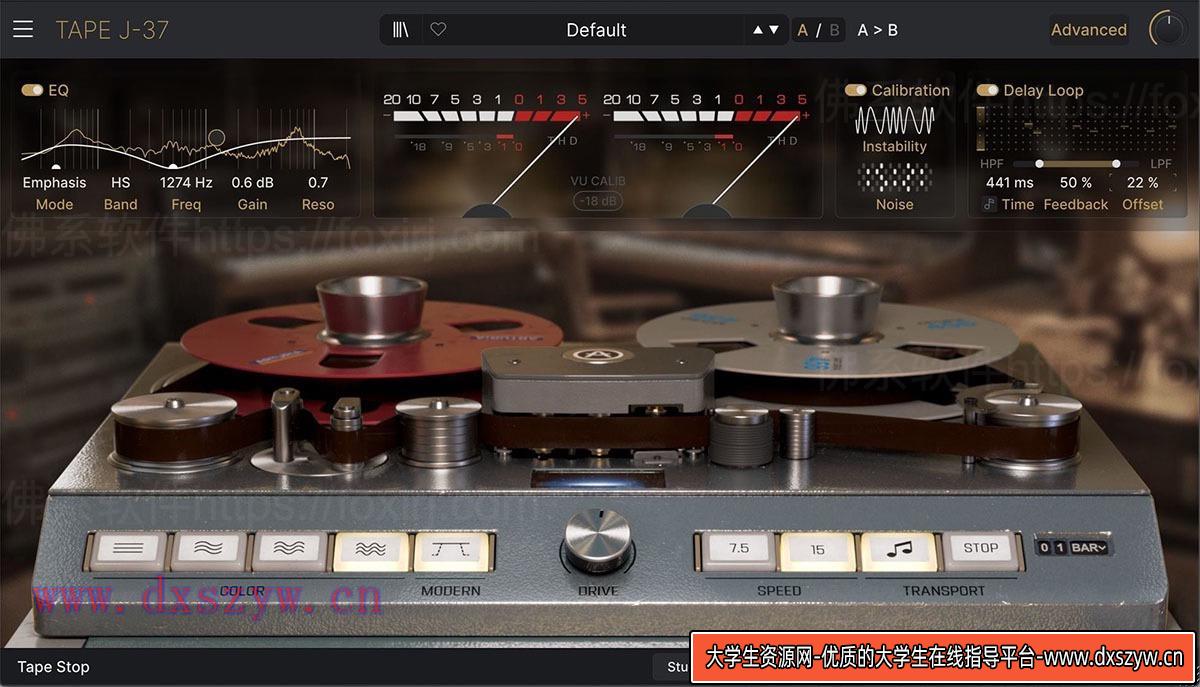Viewport: 1200px width, 687px height.
Task: Click the music note Transport button
Action: coord(900,549)
